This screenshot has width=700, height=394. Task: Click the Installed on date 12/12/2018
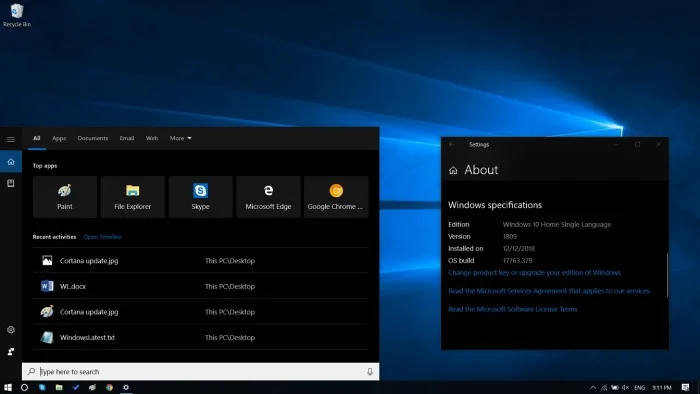pyautogui.click(x=519, y=249)
